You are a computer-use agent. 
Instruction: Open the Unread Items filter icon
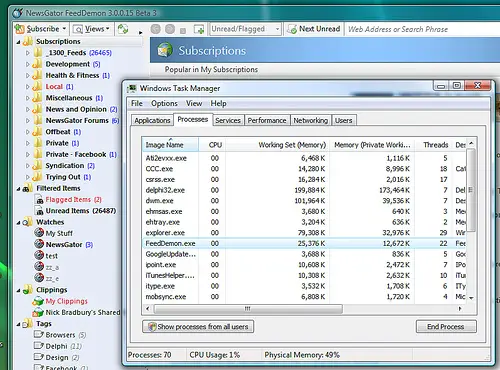(40, 211)
